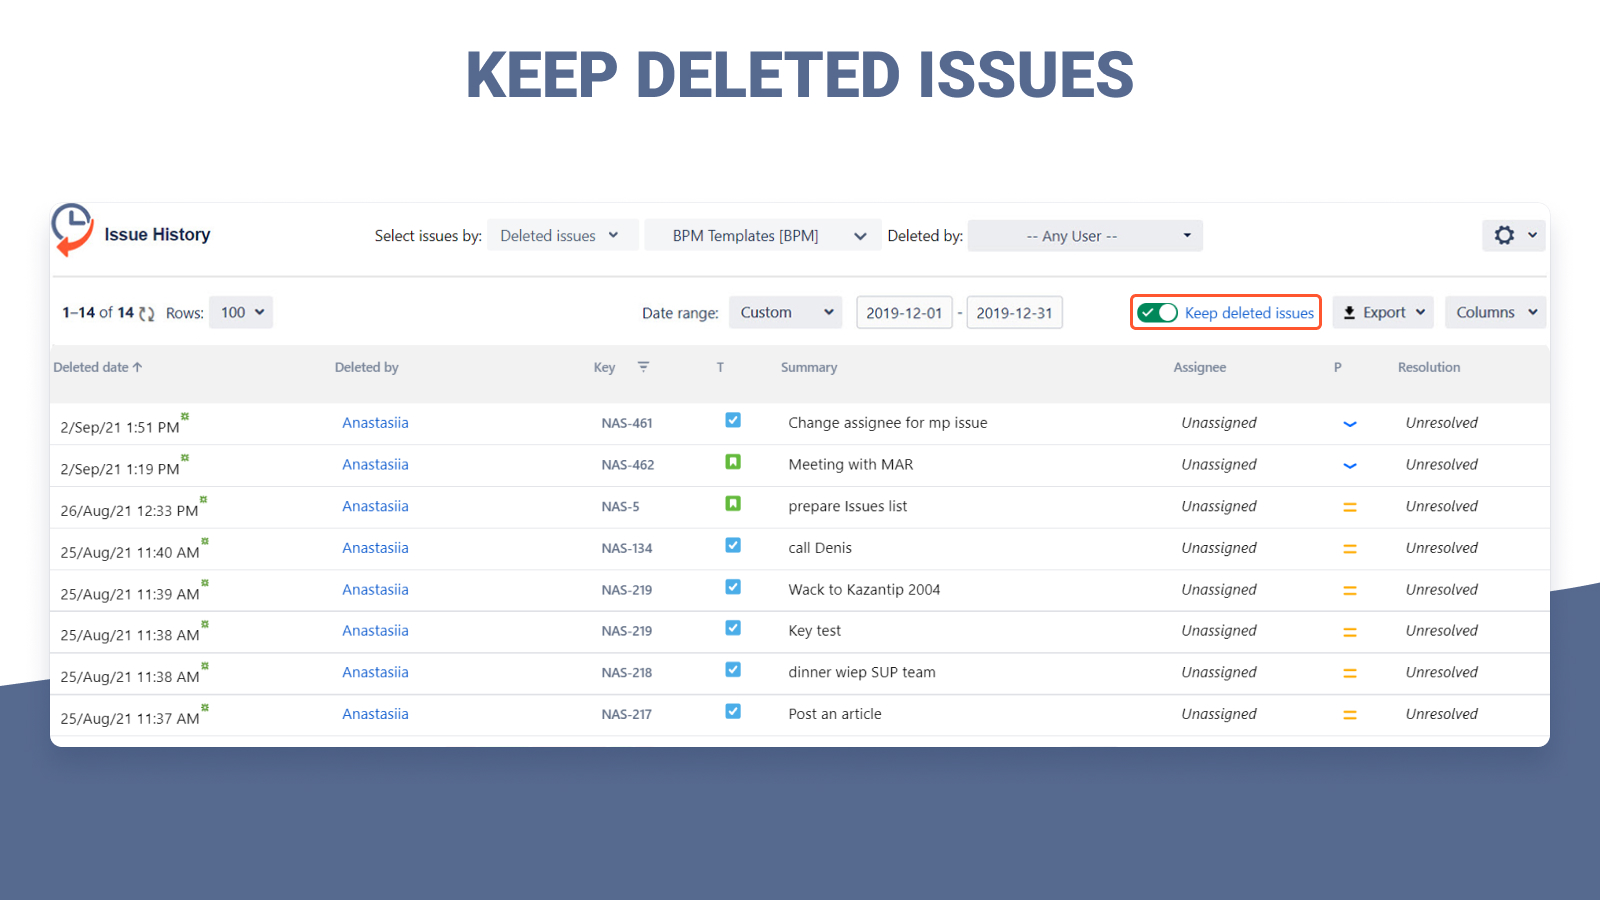Viewport: 1600px width, 900px height.
Task: Open the settings gear menu
Action: tap(1504, 235)
